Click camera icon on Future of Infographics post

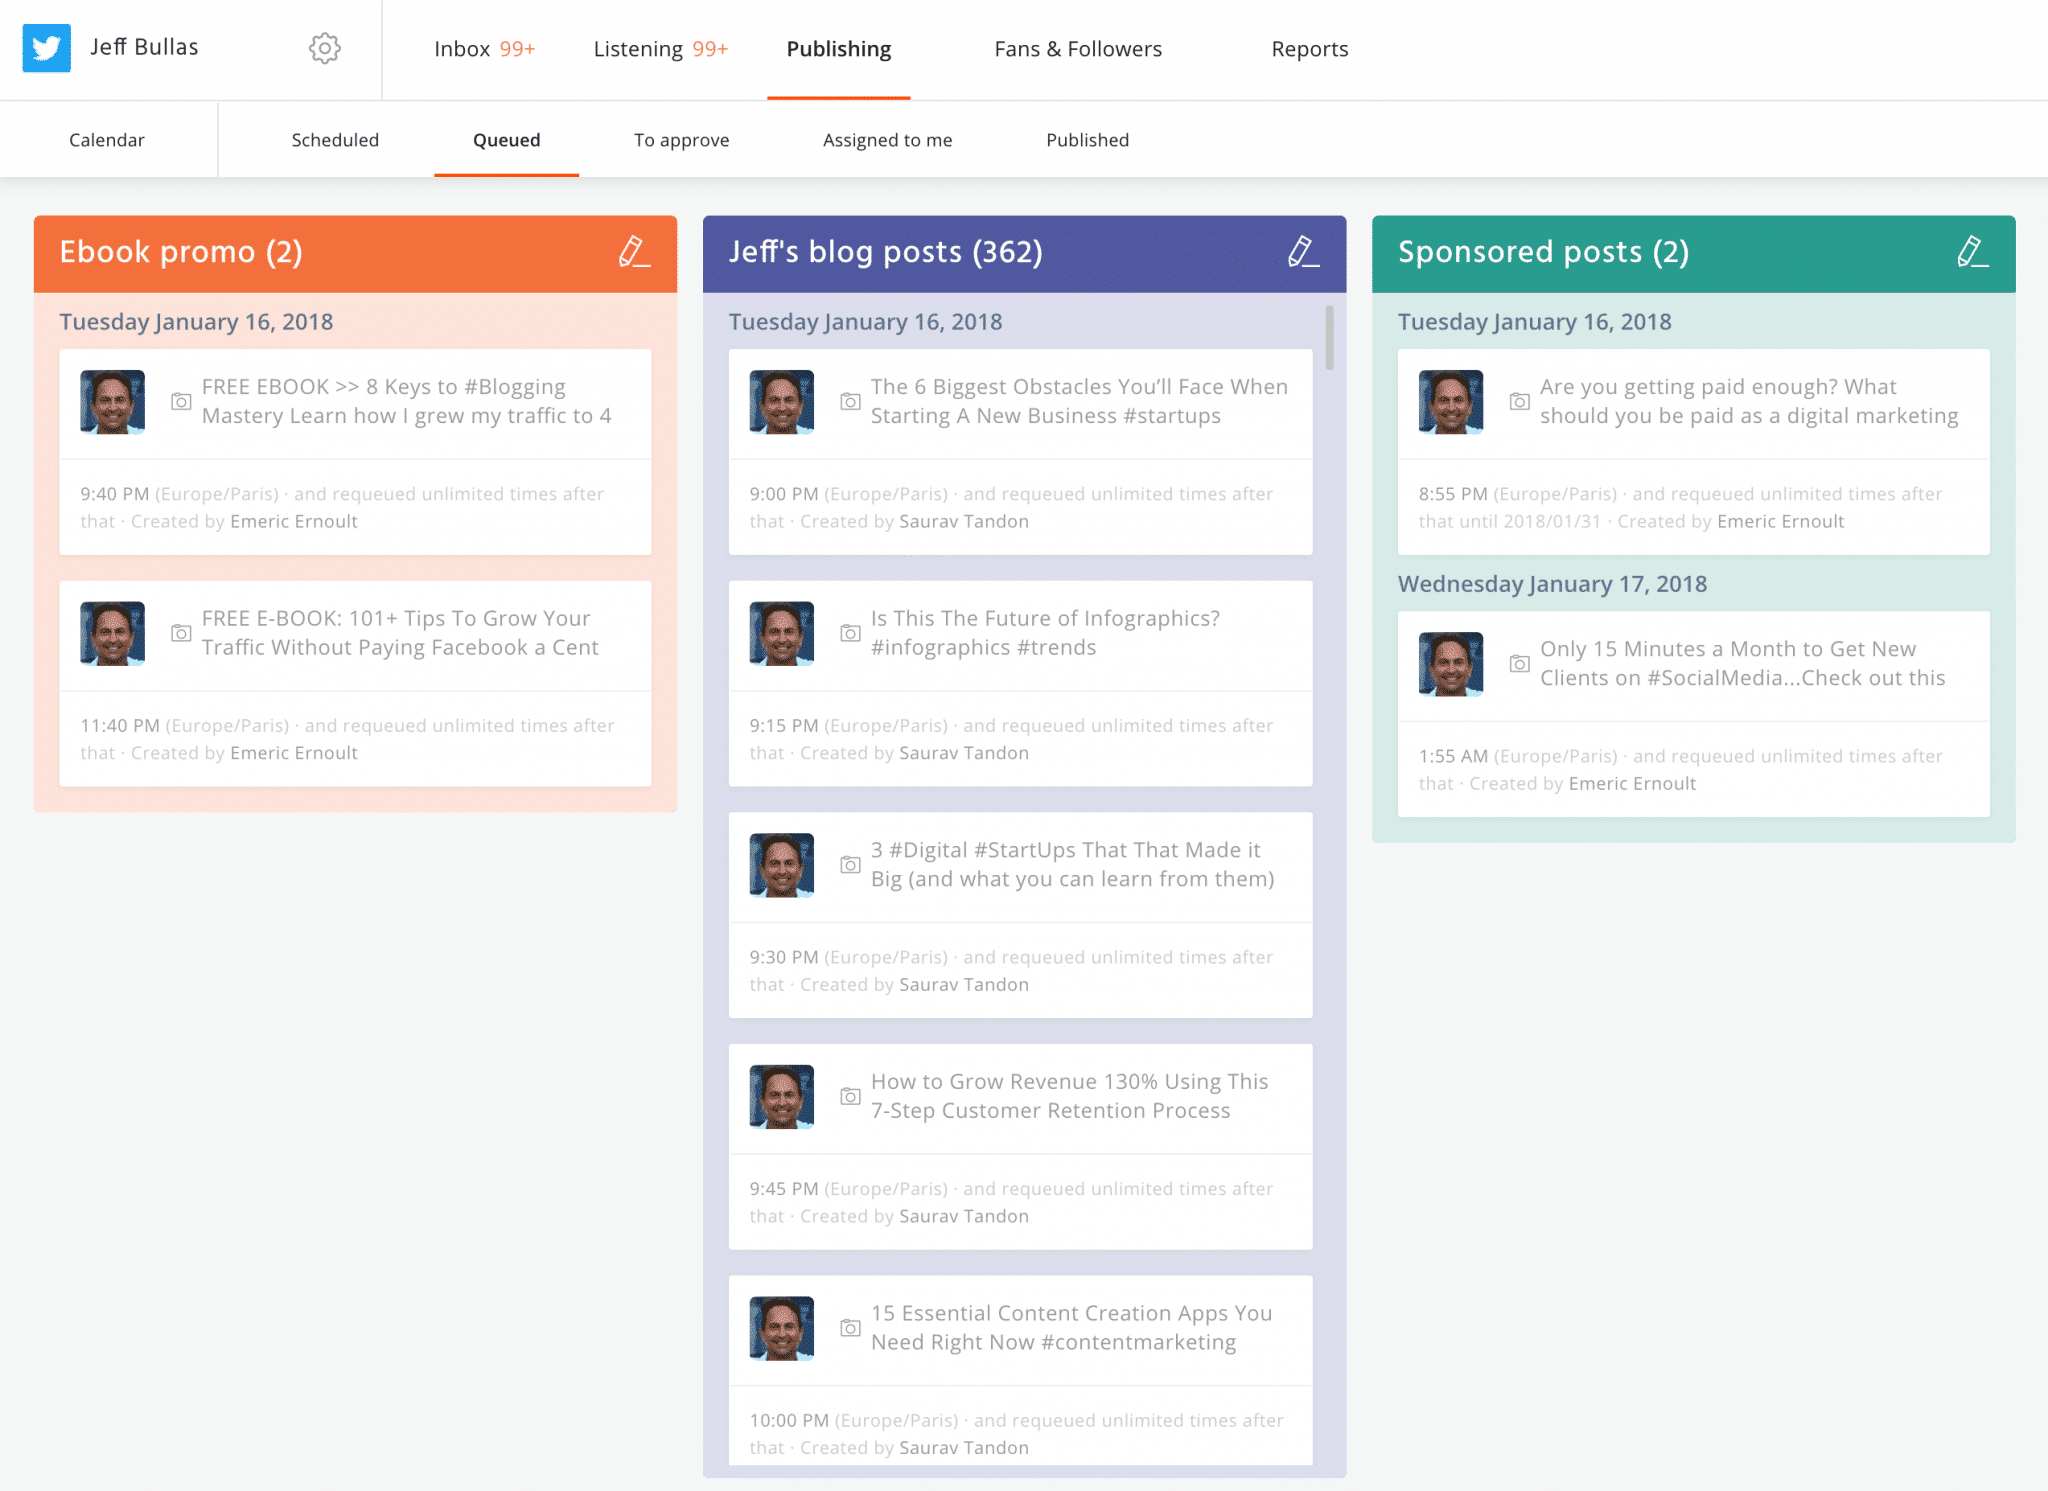(x=850, y=633)
